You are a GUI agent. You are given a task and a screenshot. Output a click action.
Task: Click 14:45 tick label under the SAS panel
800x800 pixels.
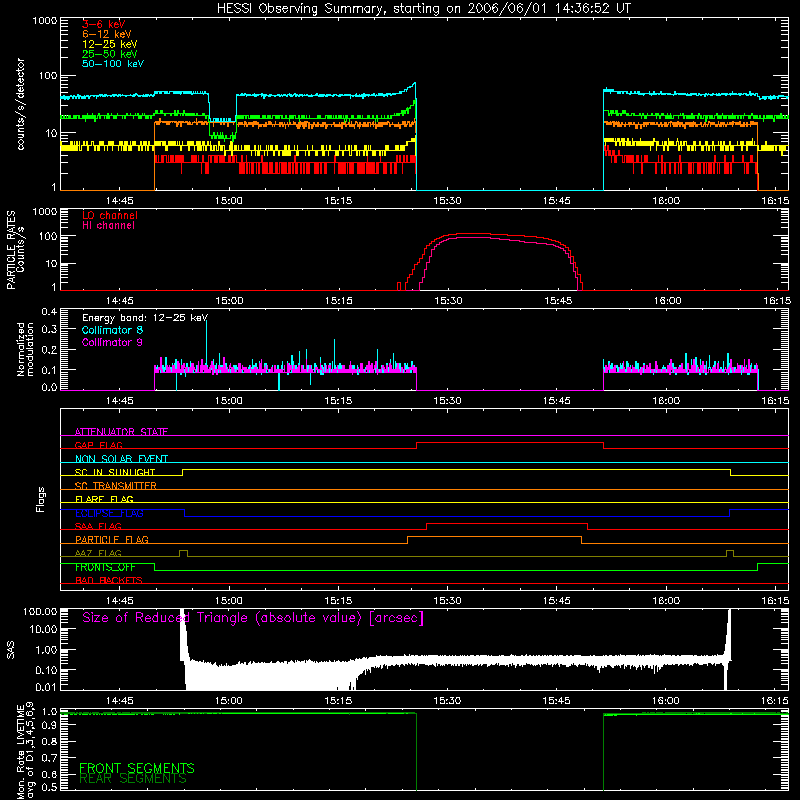pos(119,701)
